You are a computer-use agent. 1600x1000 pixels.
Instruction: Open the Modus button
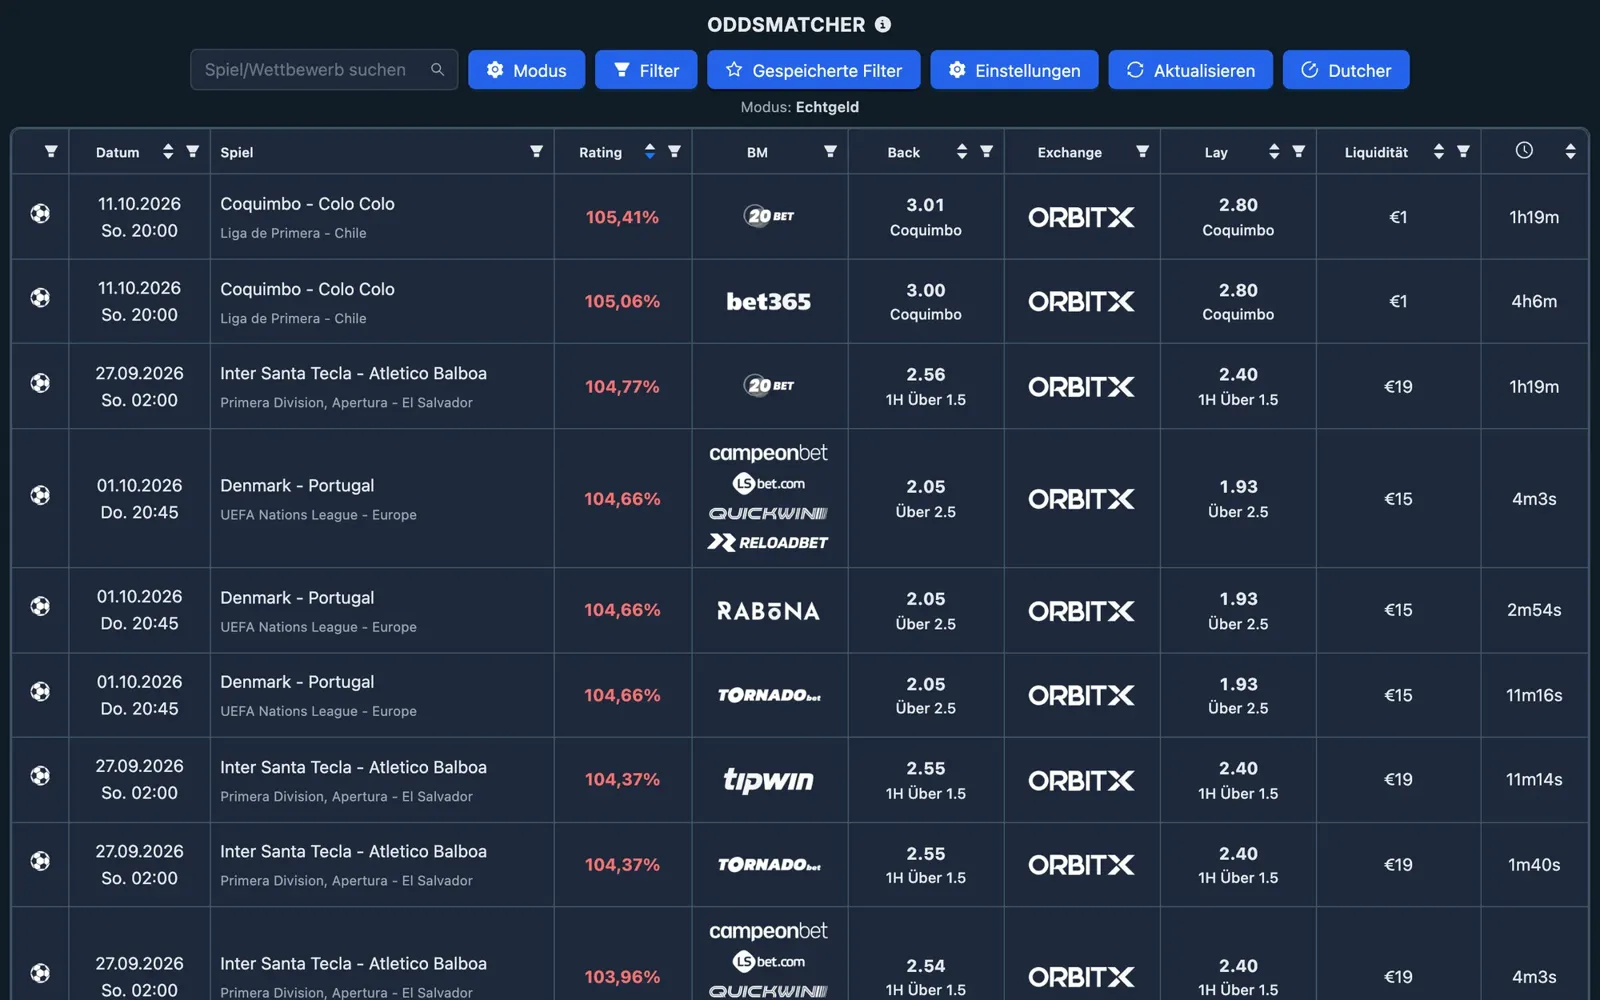(x=527, y=70)
